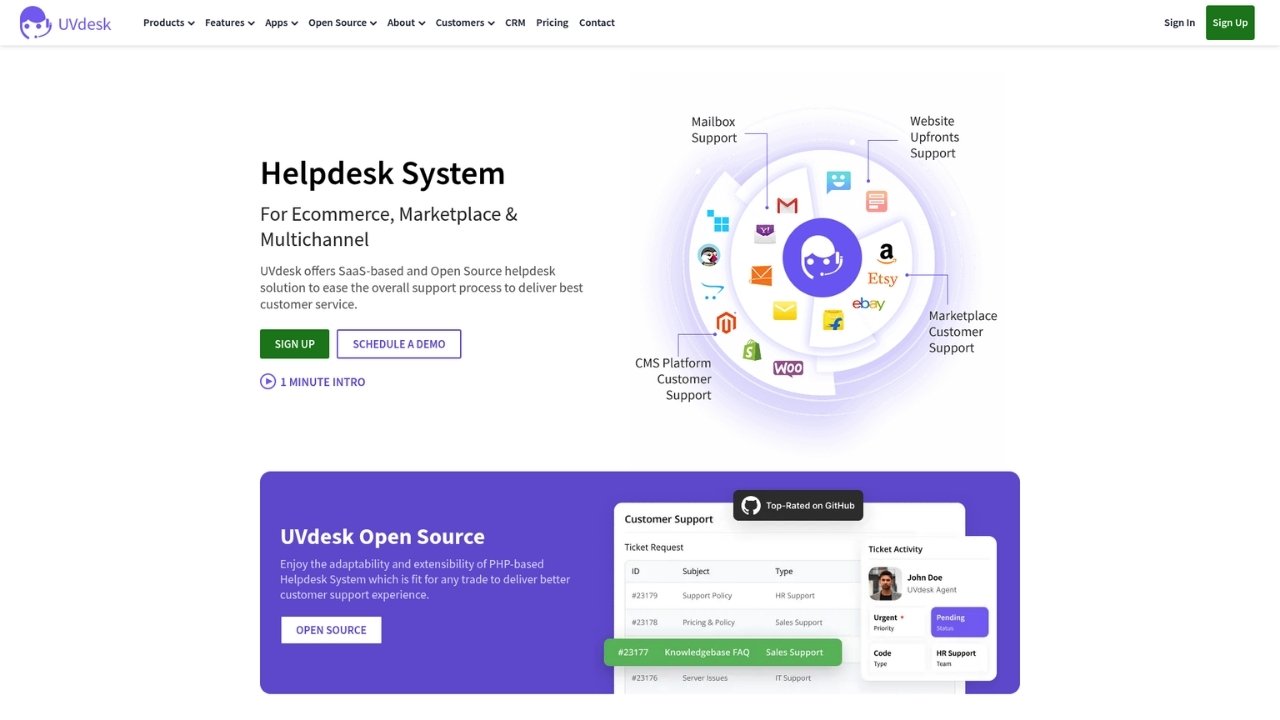Screen dimensions: 1280x720
Task: Click the "HR Support" team card
Action: [960, 657]
